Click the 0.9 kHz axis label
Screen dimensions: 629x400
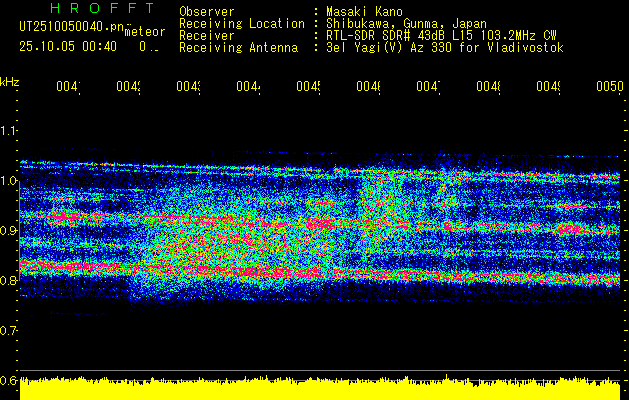click(8, 230)
